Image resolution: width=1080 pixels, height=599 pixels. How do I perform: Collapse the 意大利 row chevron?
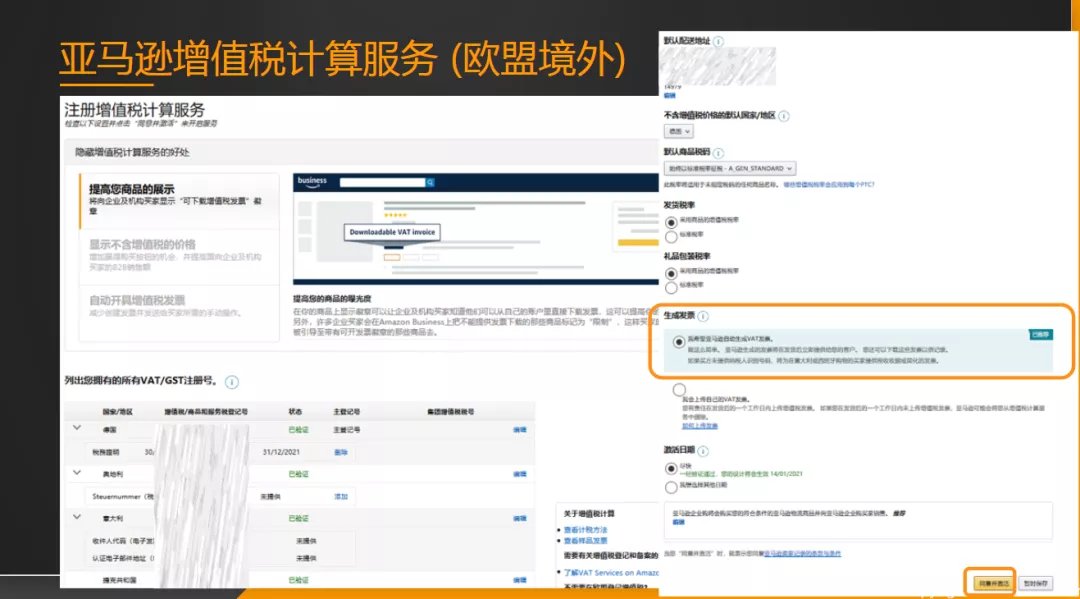click(77, 517)
